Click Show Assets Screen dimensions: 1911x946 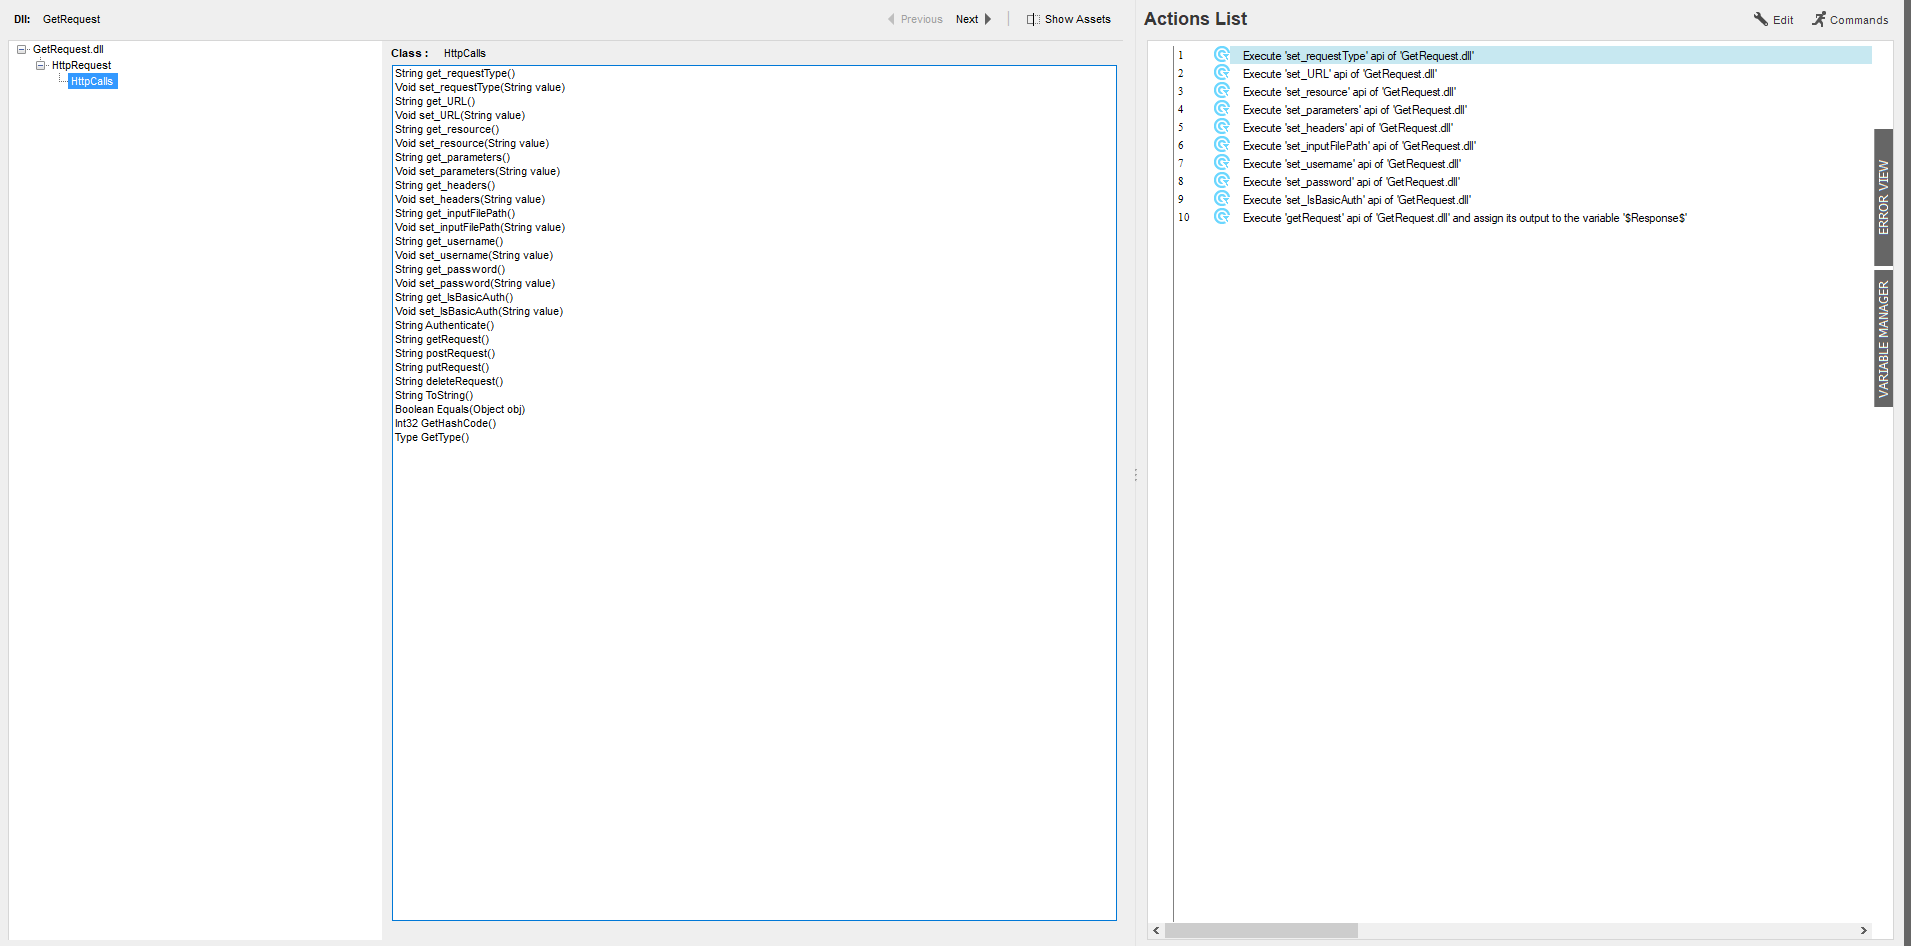coord(1069,19)
